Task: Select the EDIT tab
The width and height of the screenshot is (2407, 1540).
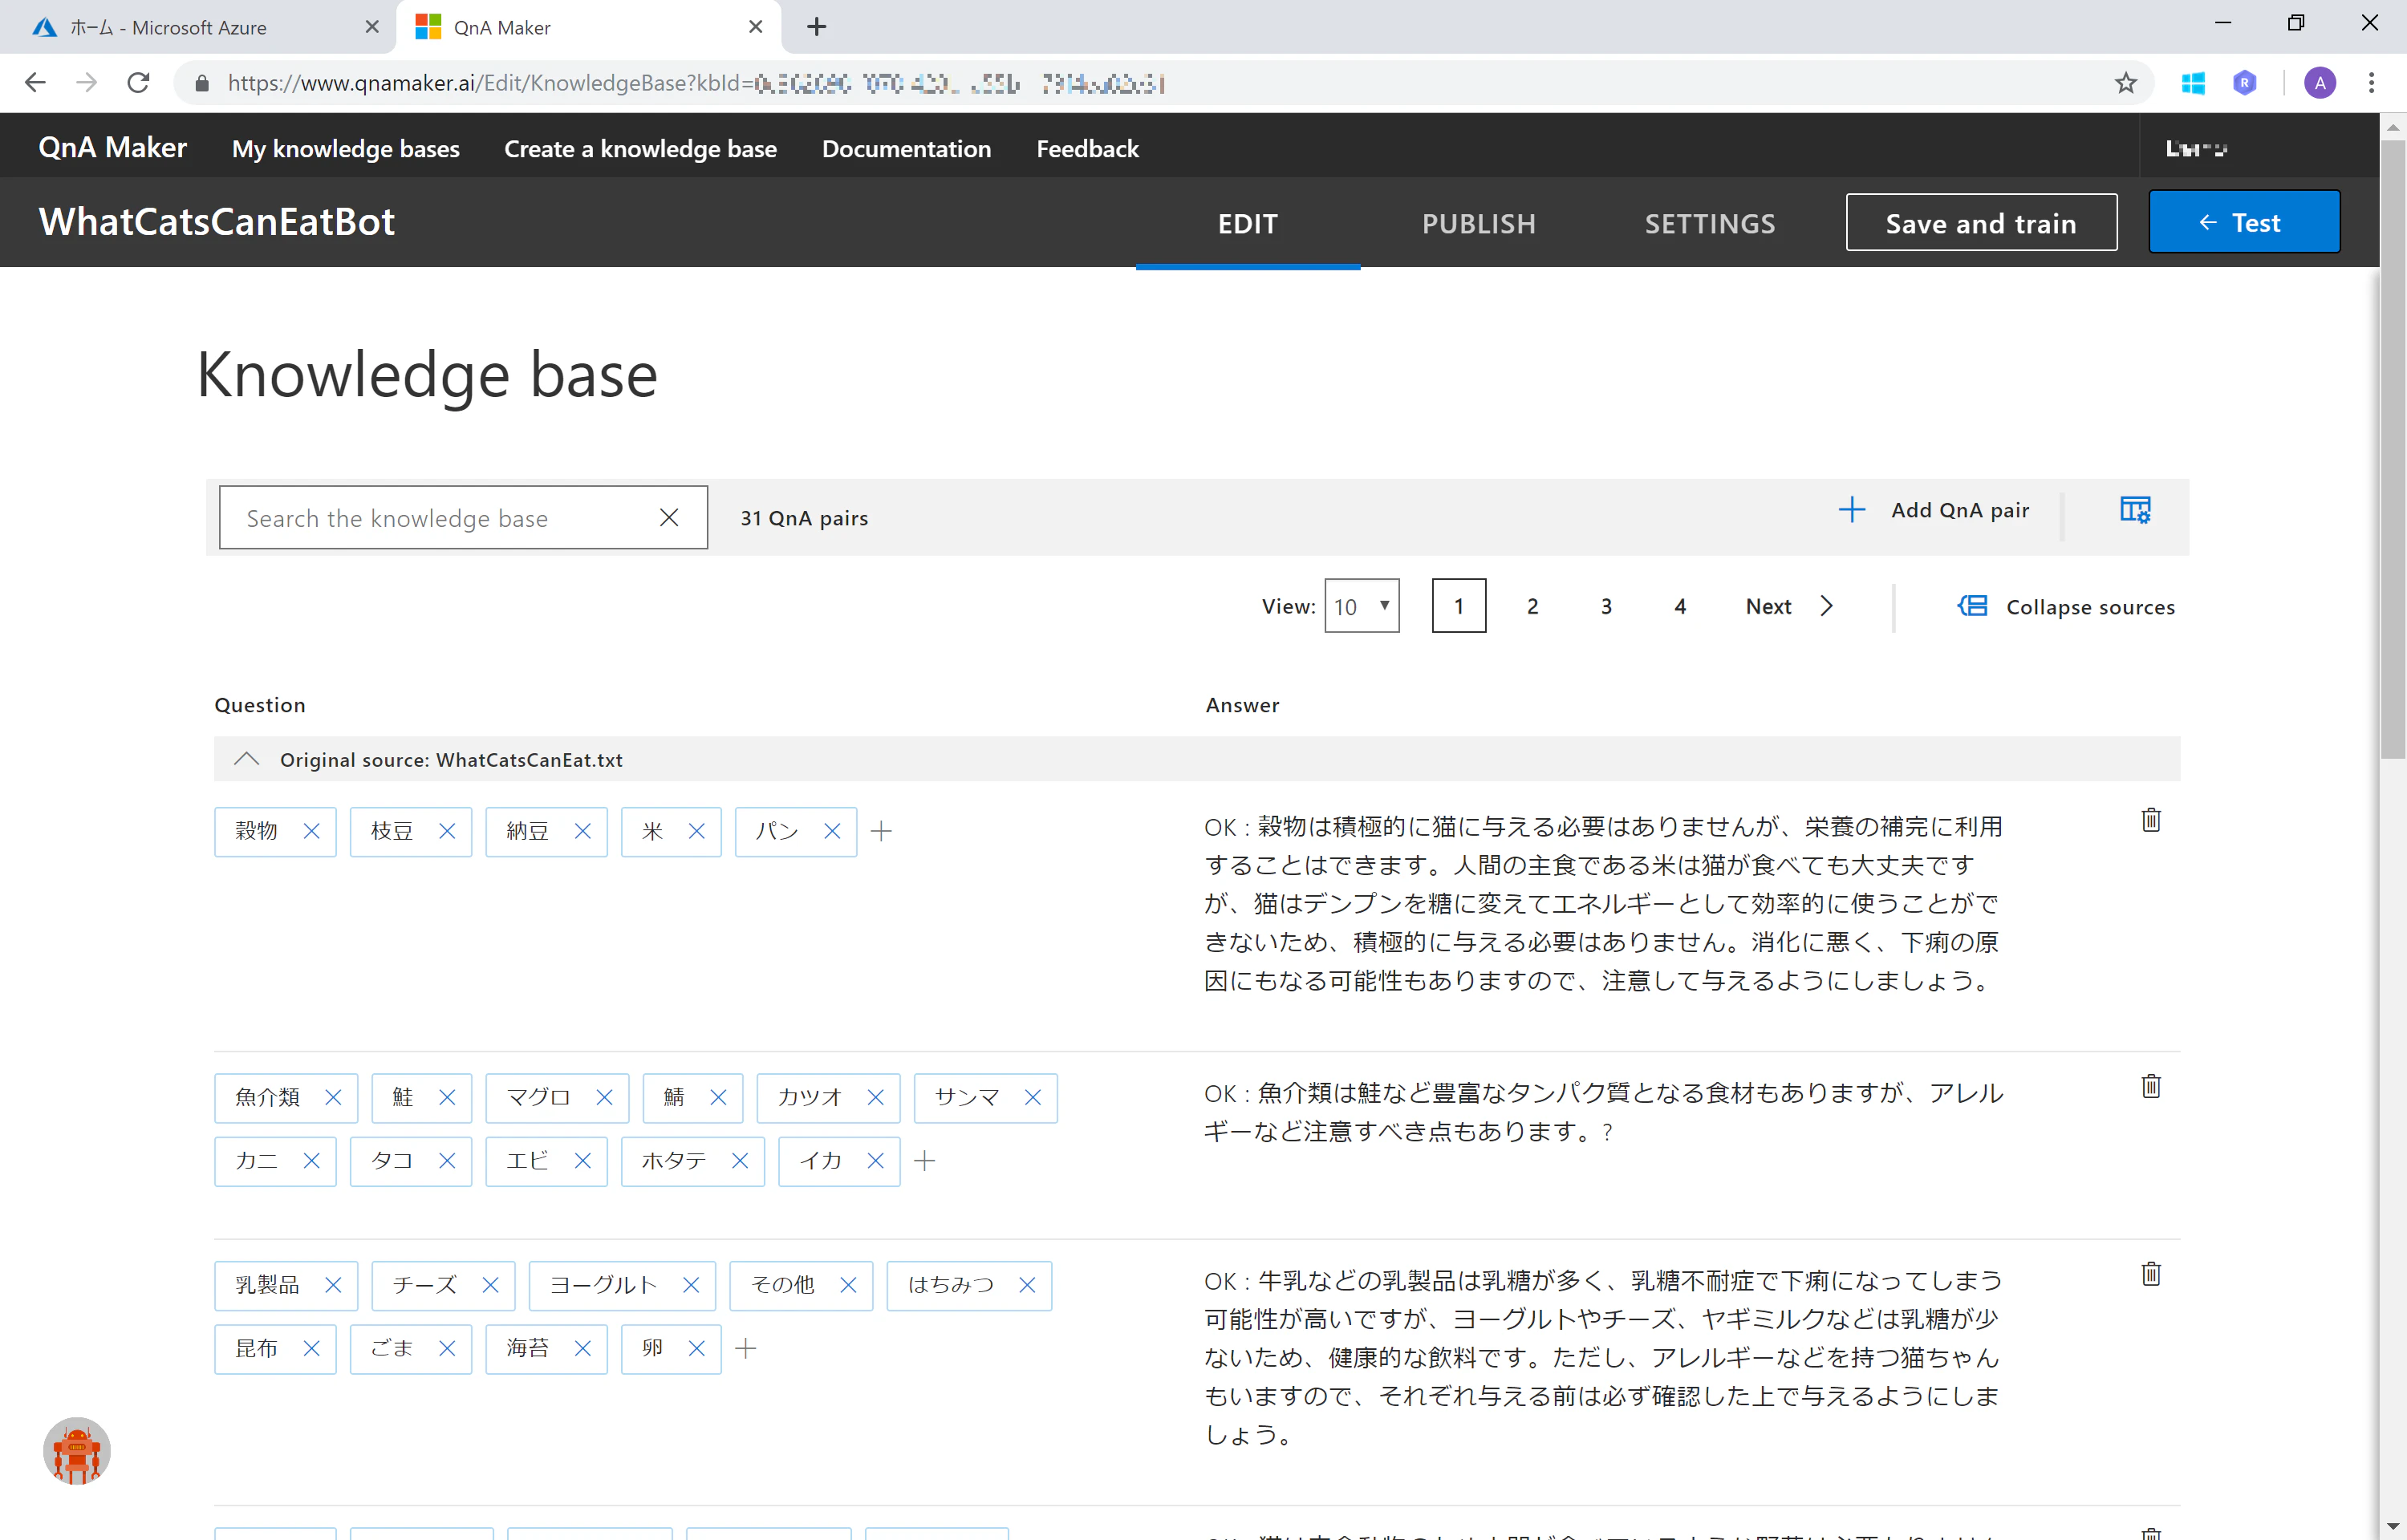Action: pyautogui.click(x=1248, y=224)
